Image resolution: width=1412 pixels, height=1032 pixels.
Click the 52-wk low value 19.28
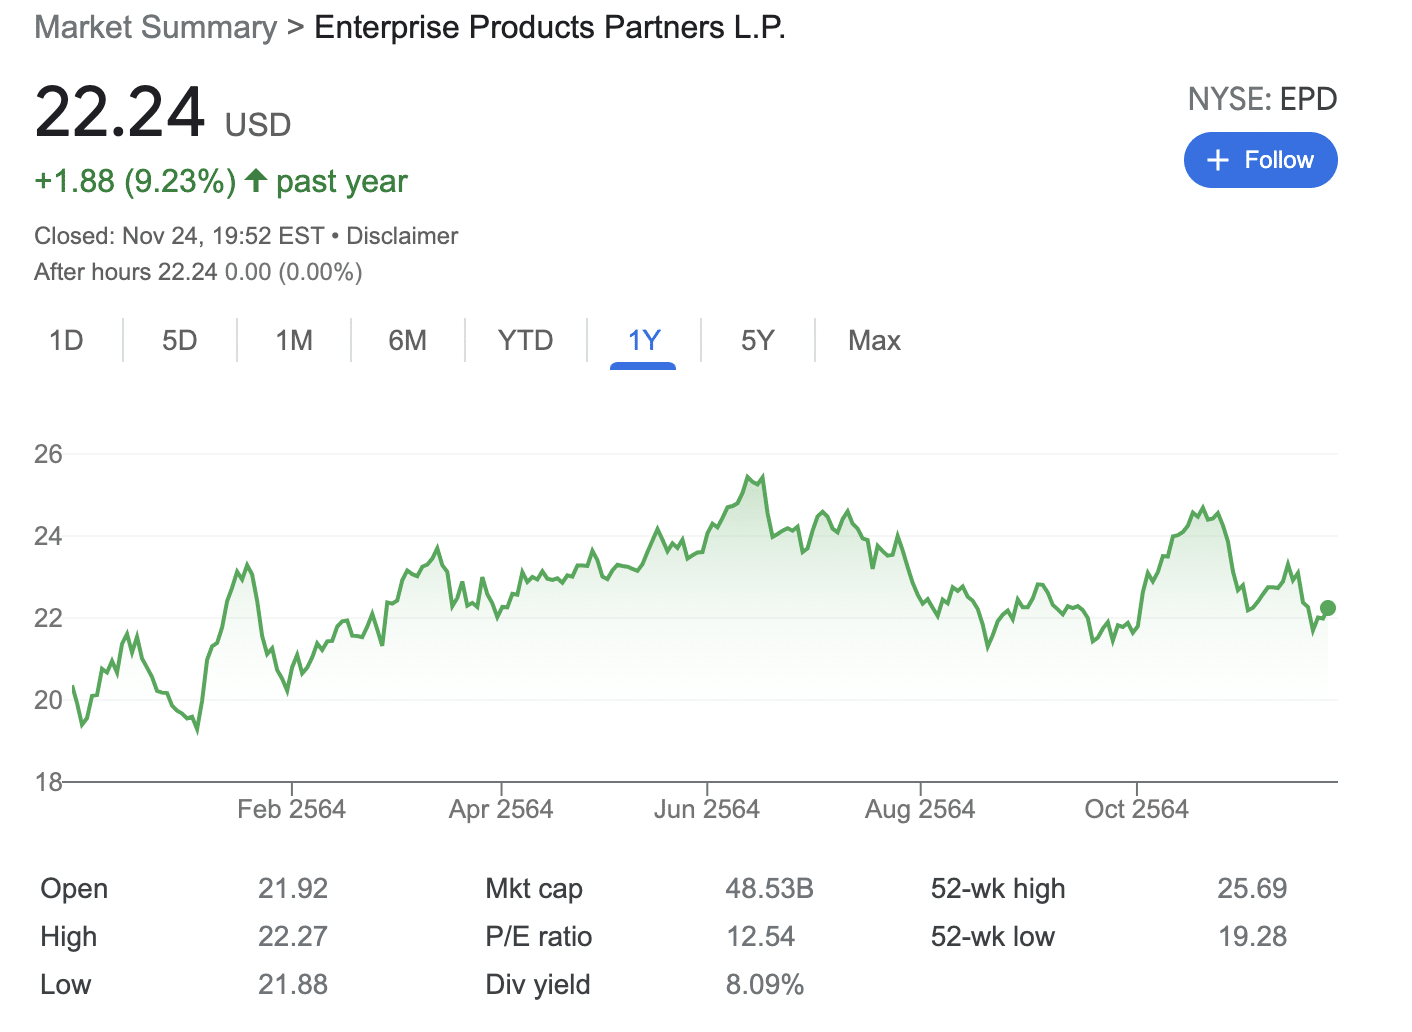tap(1252, 936)
